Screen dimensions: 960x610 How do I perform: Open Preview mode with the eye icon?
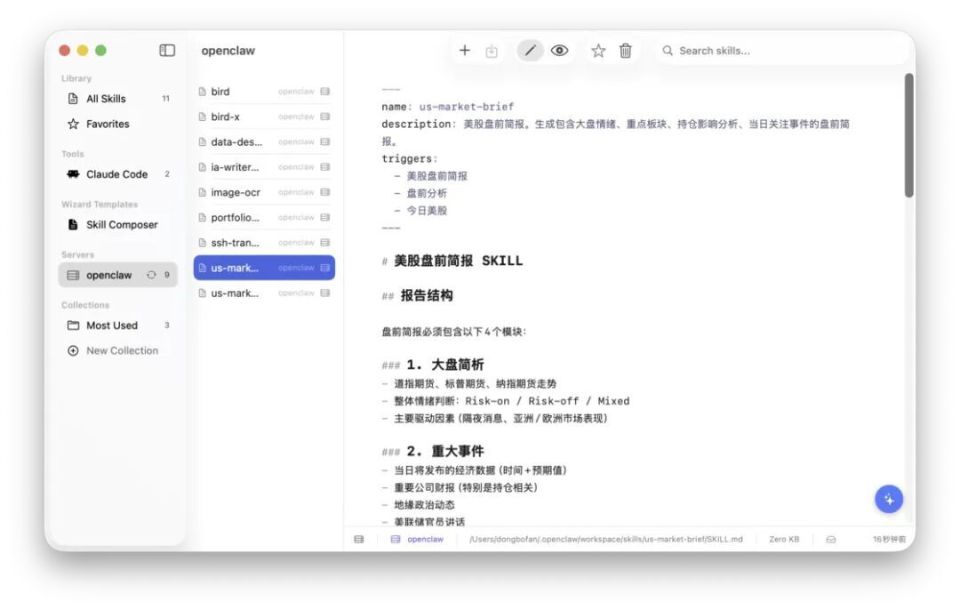pos(559,49)
